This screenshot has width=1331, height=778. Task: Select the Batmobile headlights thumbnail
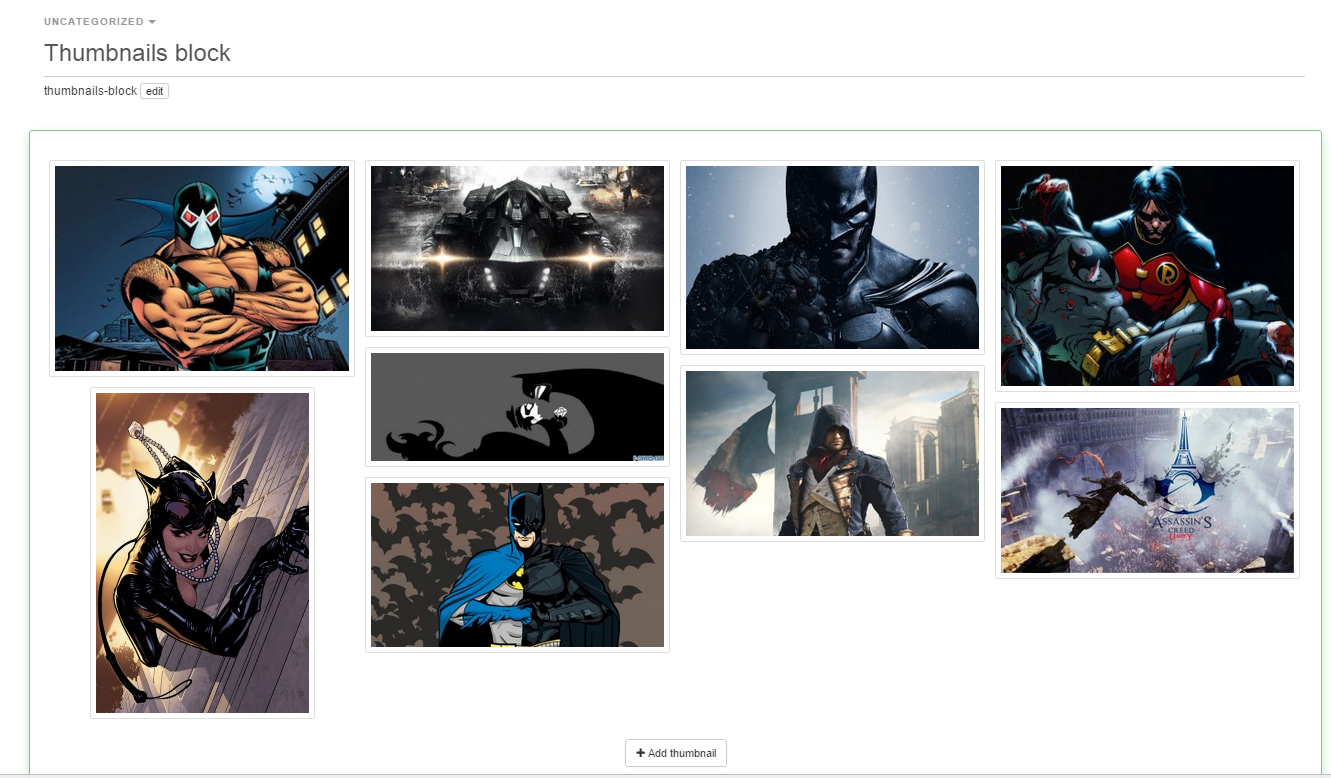tap(517, 248)
